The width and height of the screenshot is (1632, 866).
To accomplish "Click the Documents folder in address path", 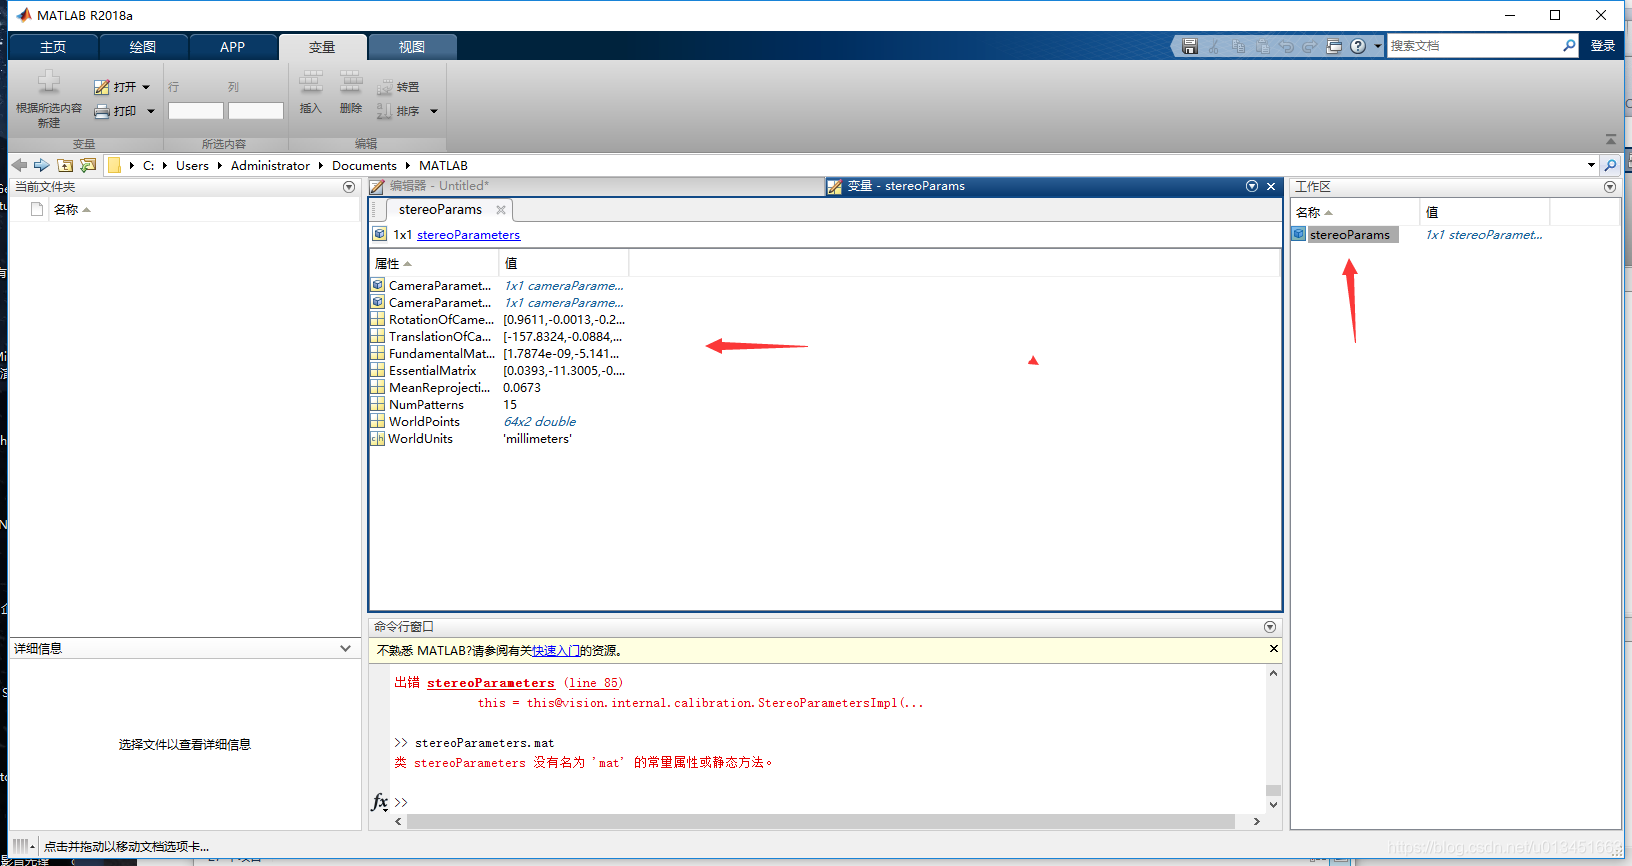I will pyautogui.click(x=364, y=165).
